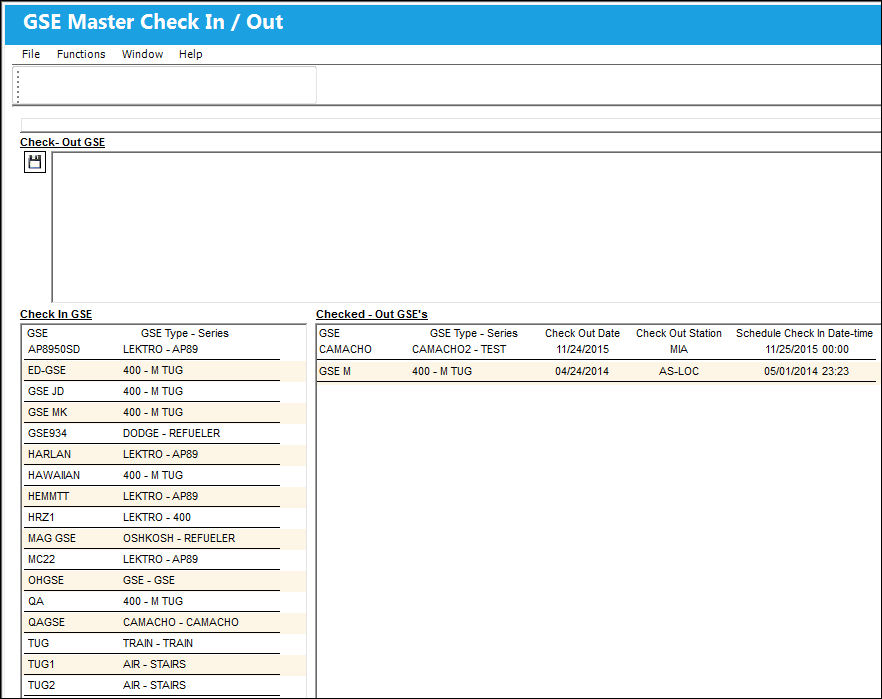The image size is (882, 699).
Task: Click the save icon under Check-Out GSE
Action: click(34, 162)
